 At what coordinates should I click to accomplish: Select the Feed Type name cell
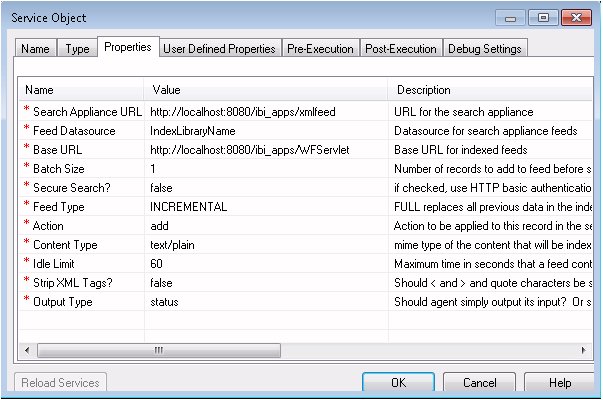tap(82, 207)
